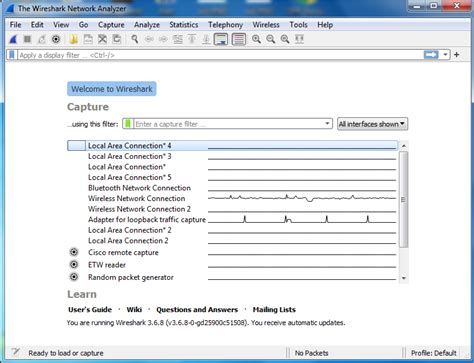The height and width of the screenshot is (363, 474).
Task: Select Wireless Network Connection 2 interface
Action: (x=232, y=209)
